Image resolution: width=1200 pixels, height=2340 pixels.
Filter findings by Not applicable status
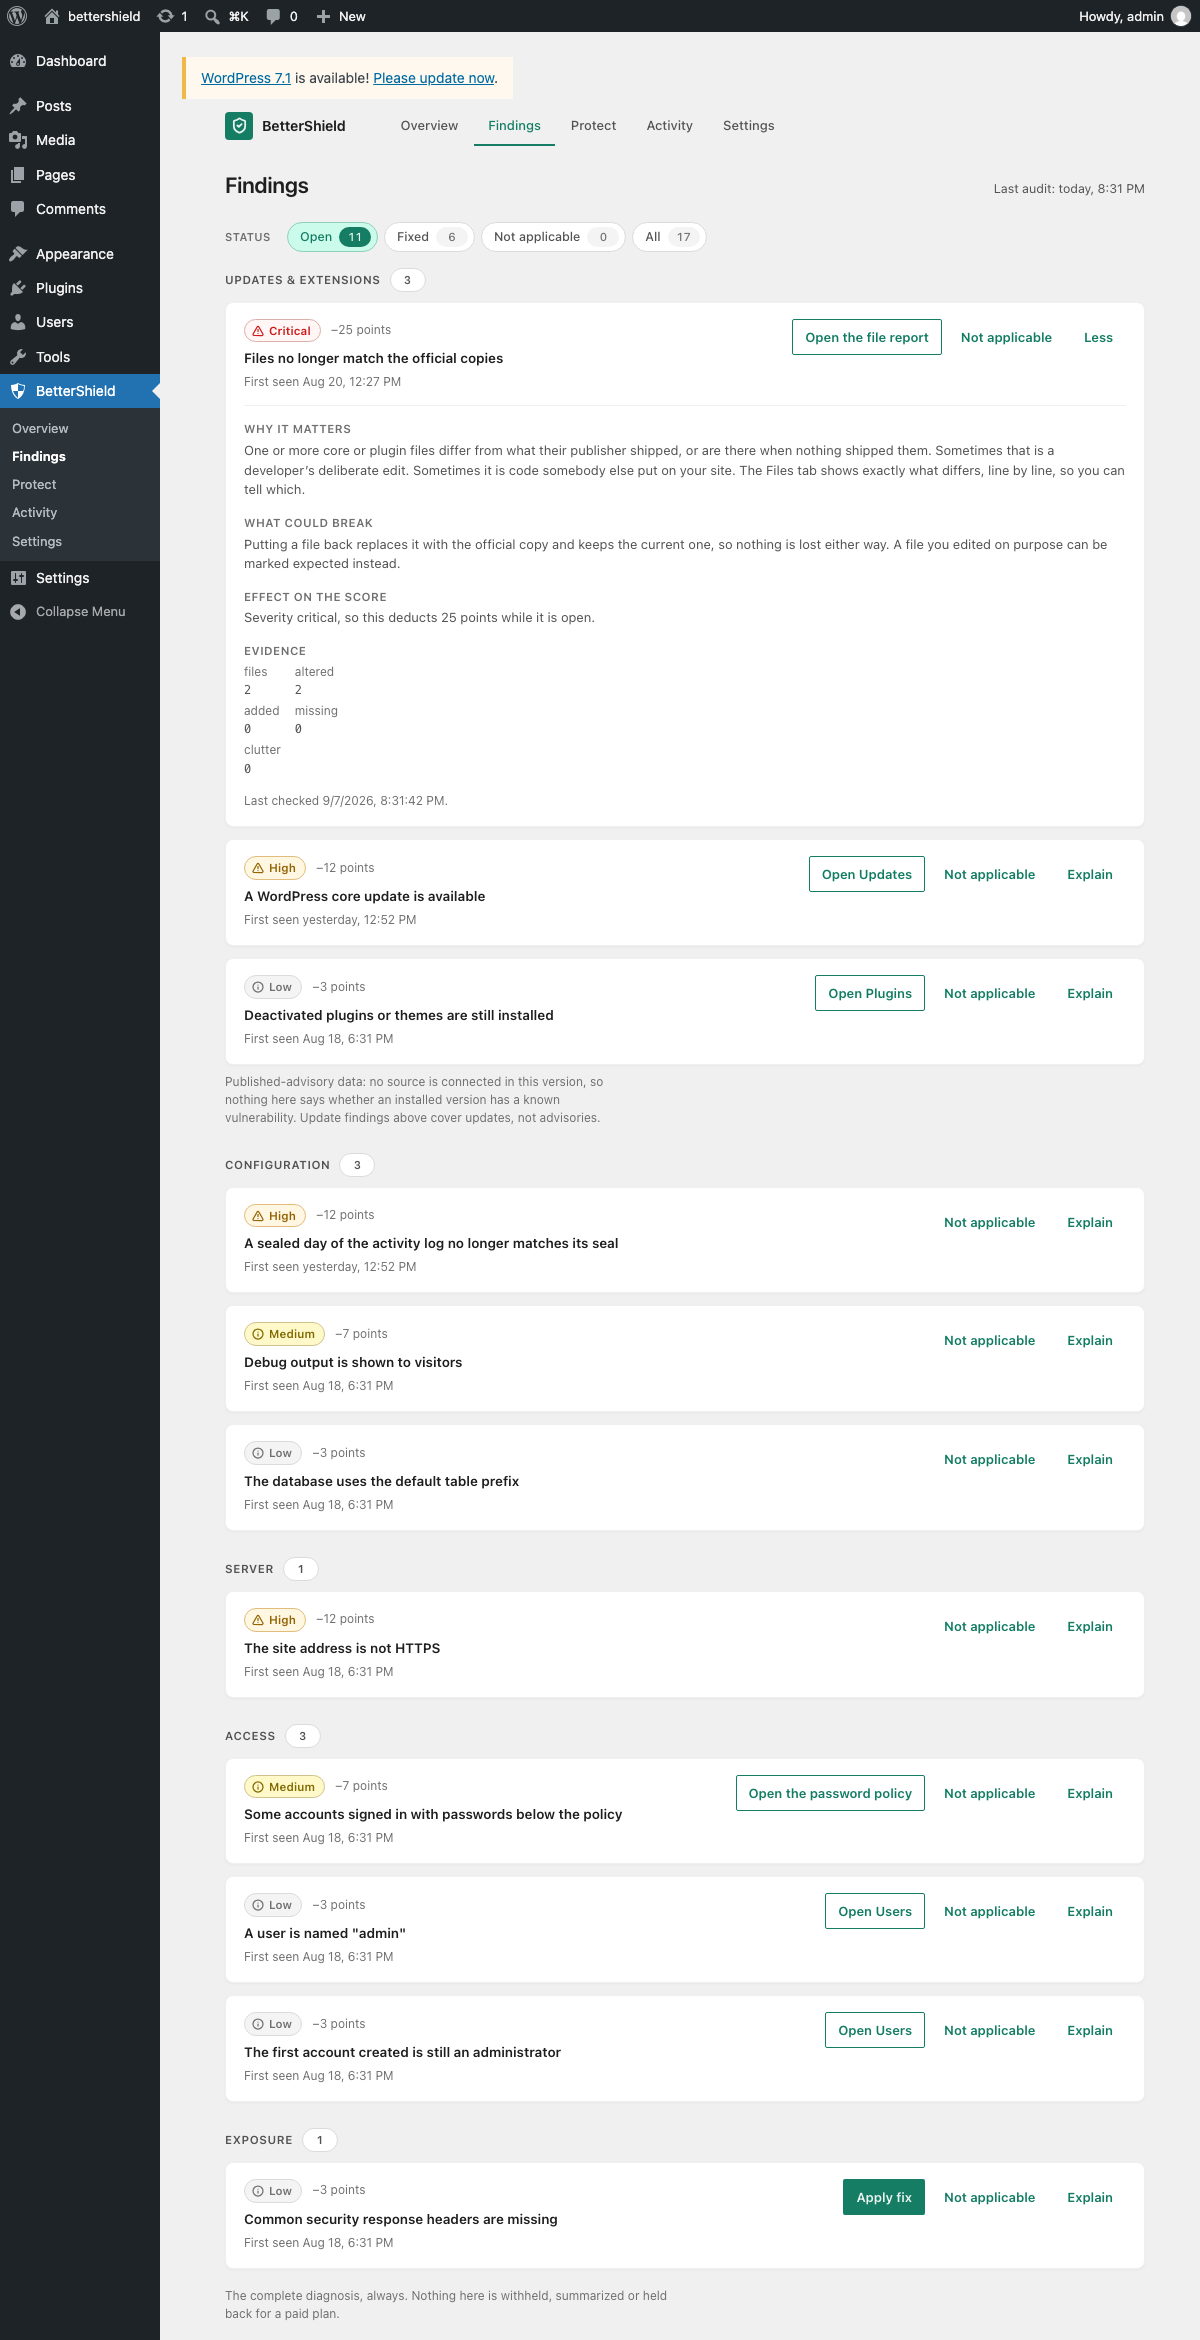553,237
